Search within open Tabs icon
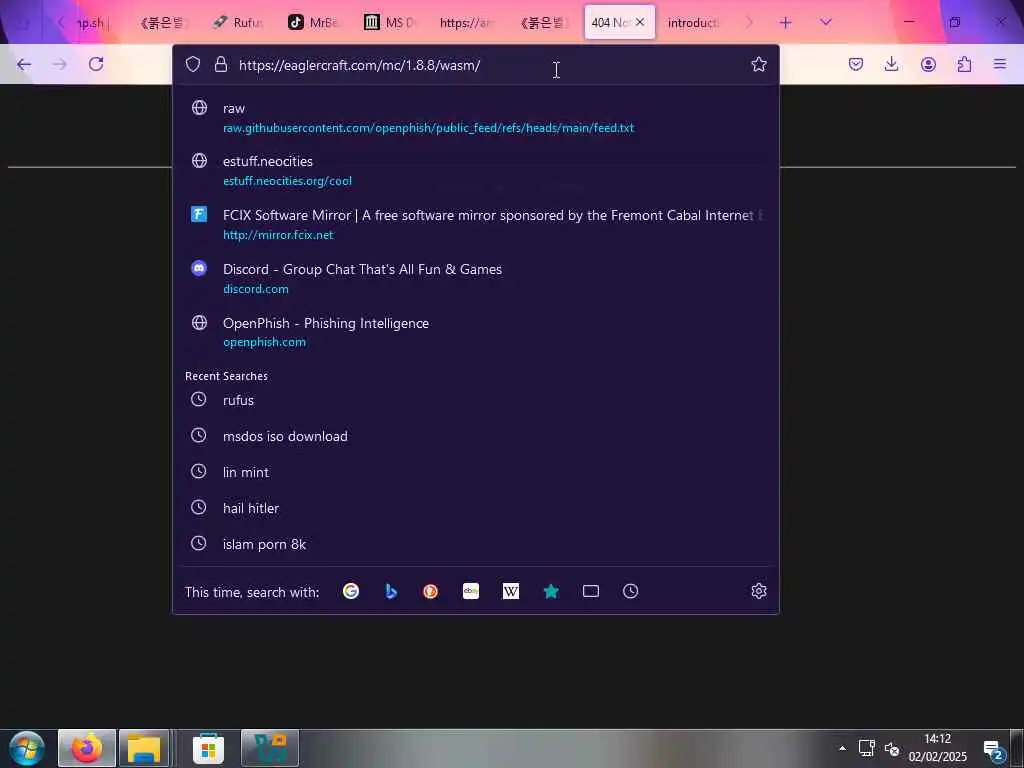Viewport: 1024px width, 768px height. click(x=590, y=591)
